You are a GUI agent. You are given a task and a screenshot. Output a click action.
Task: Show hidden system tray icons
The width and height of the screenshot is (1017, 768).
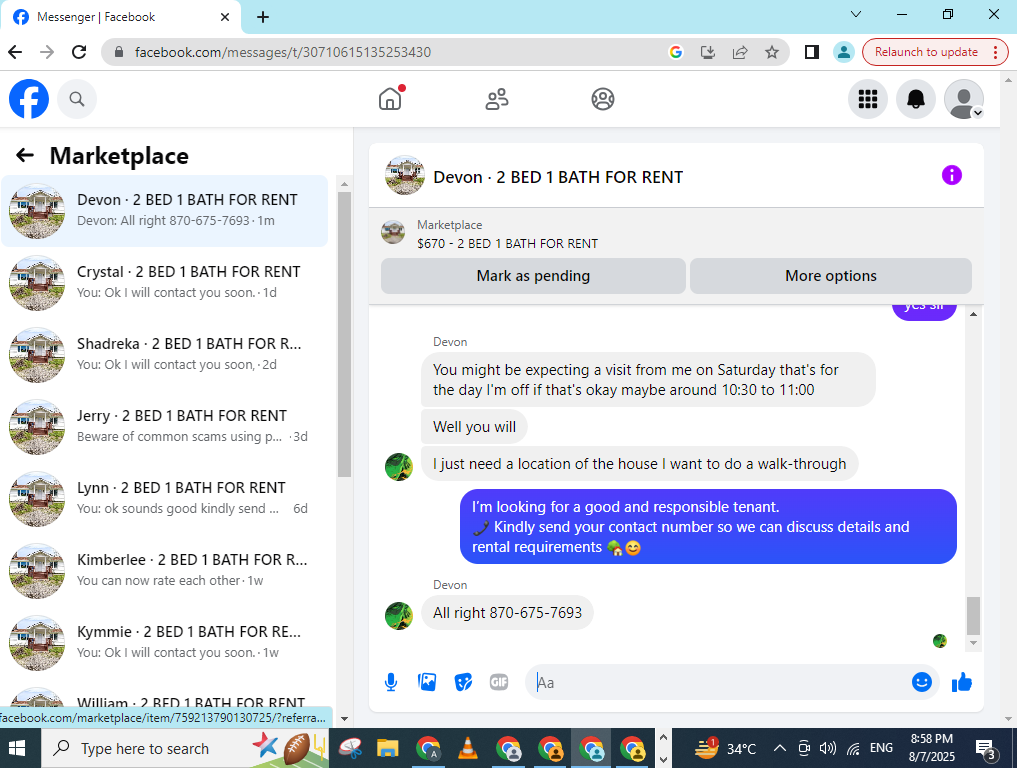pyautogui.click(x=780, y=749)
